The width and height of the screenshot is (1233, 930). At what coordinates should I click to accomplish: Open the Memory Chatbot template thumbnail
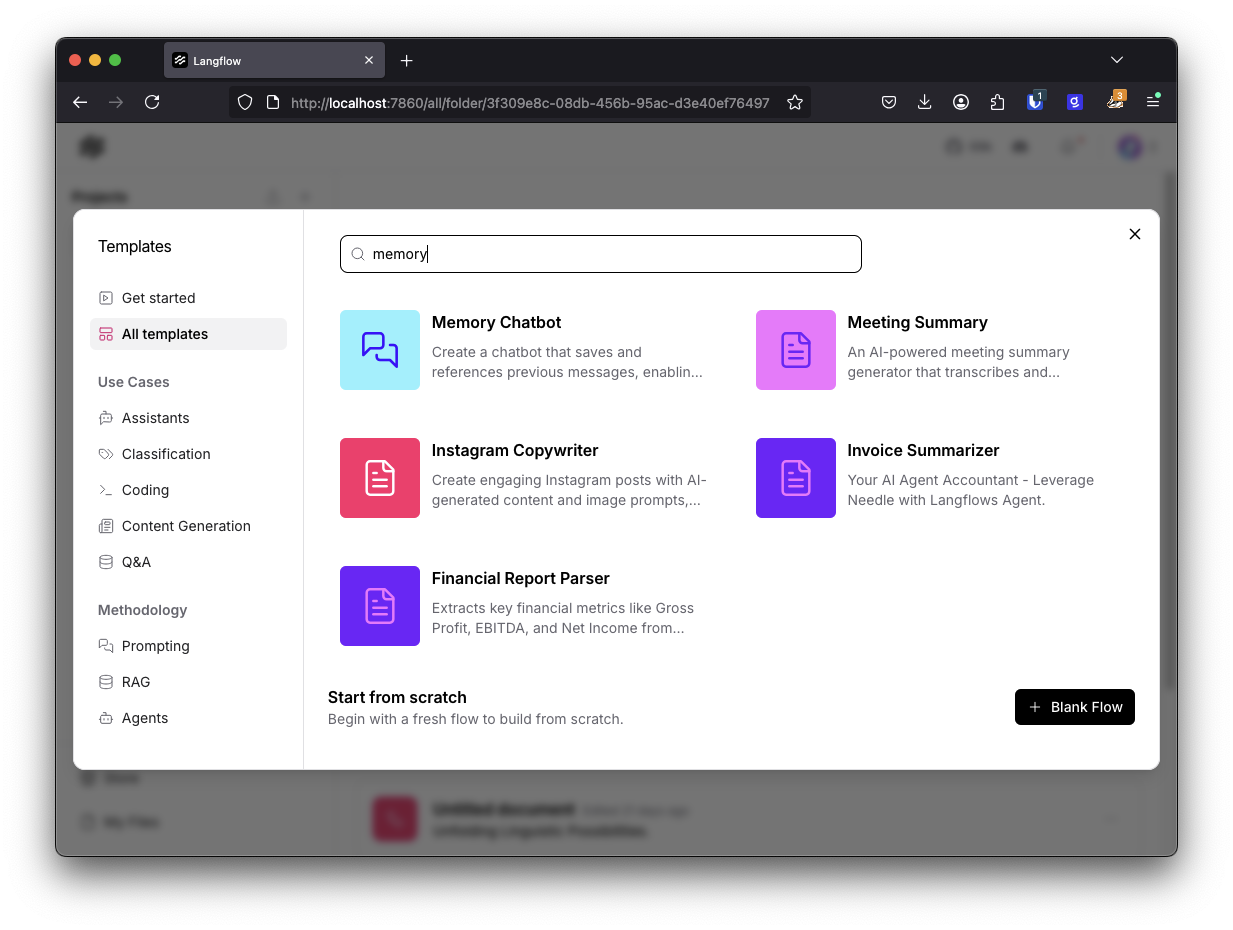pyautogui.click(x=380, y=350)
